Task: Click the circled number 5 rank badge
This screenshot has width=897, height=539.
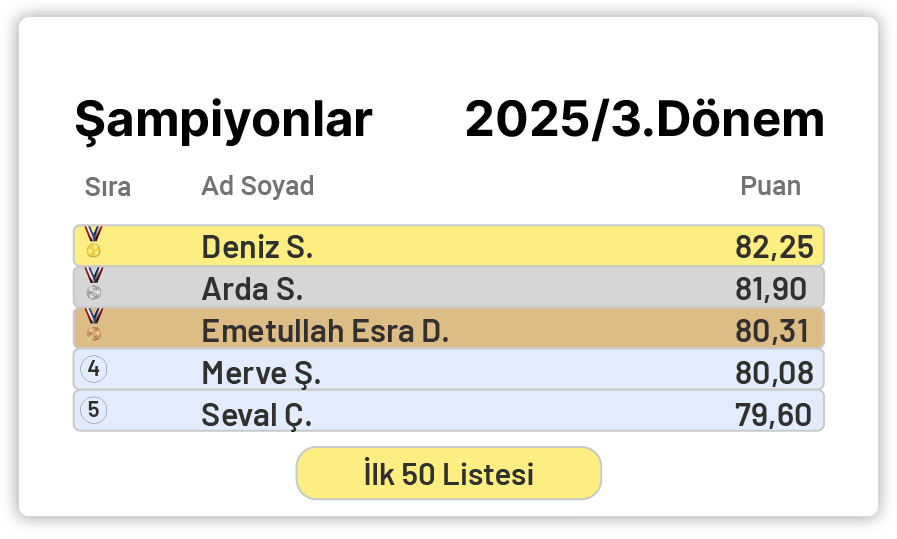Action: point(93,409)
